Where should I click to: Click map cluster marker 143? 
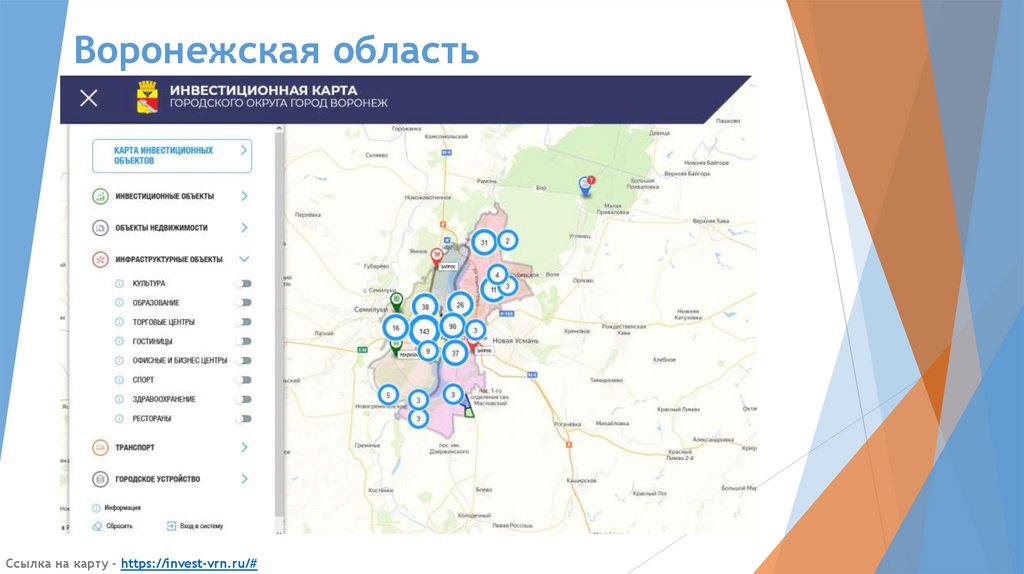[424, 331]
